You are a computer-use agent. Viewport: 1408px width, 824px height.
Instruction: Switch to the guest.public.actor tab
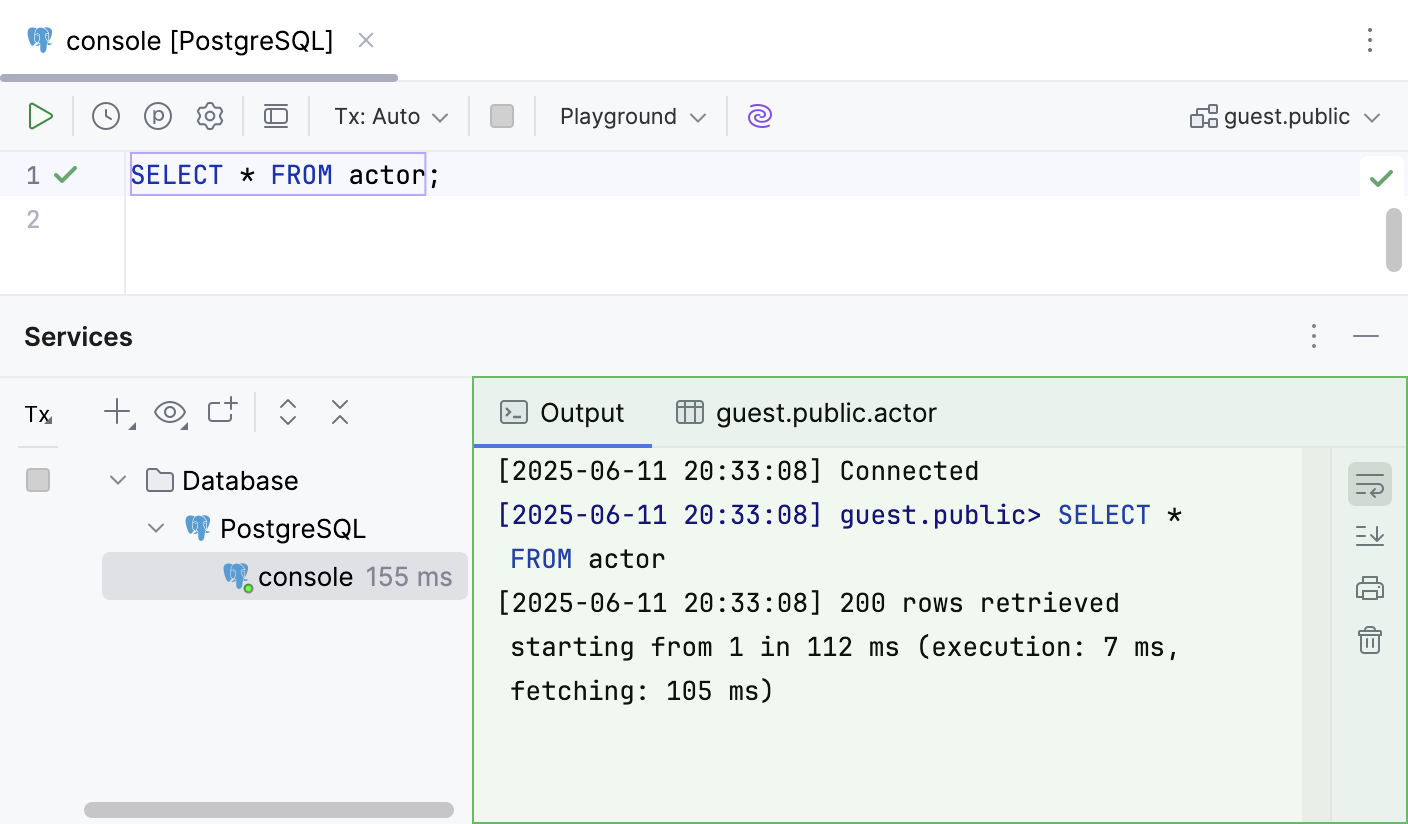click(x=807, y=413)
